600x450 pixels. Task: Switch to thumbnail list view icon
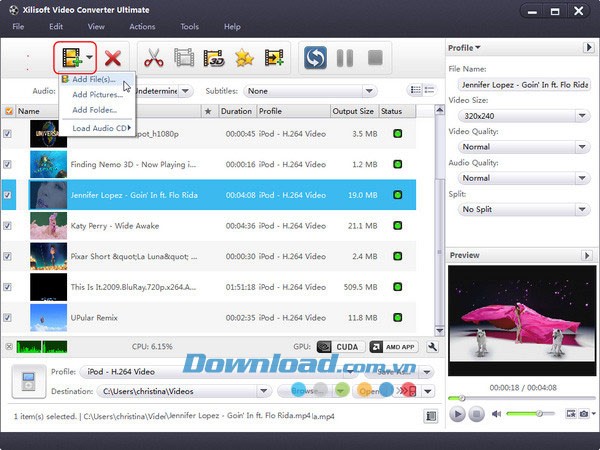416,90
